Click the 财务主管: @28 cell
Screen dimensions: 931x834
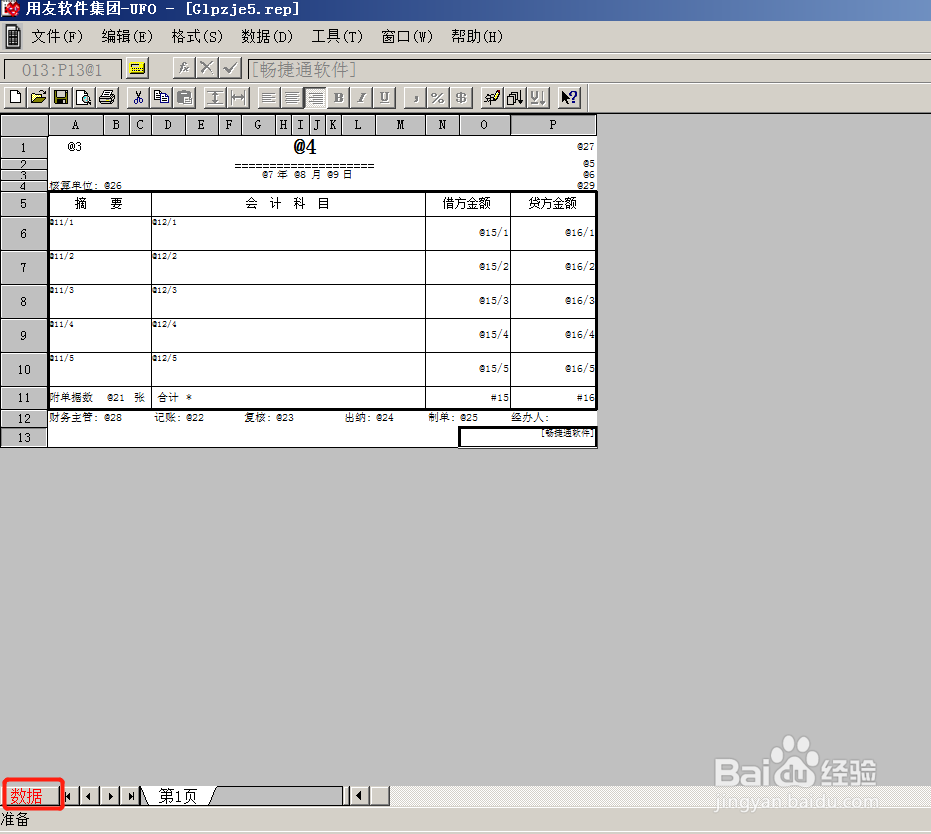point(86,418)
